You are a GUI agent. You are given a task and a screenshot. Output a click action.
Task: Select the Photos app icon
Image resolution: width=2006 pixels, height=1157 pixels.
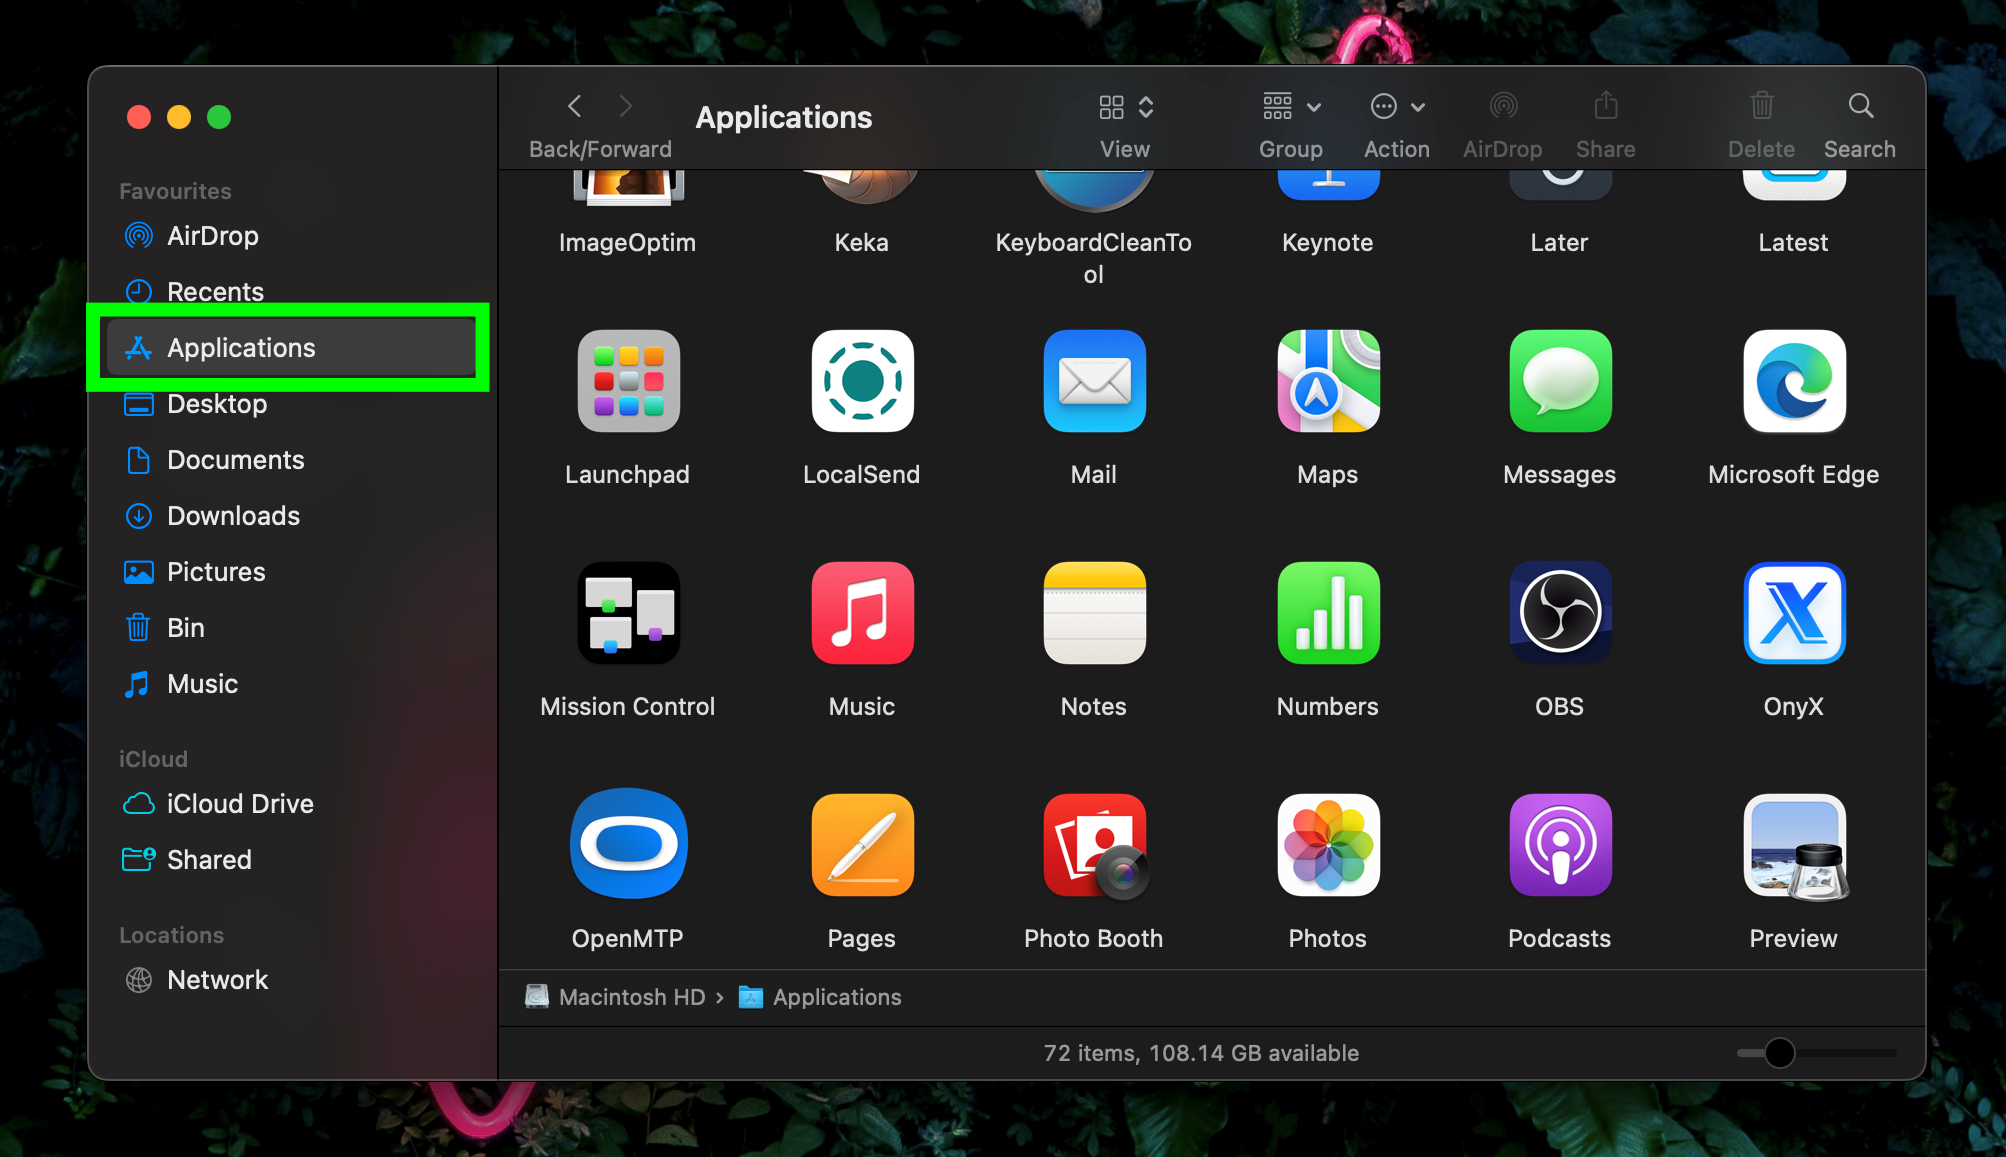pyautogui.click(x=1328, y=845)
